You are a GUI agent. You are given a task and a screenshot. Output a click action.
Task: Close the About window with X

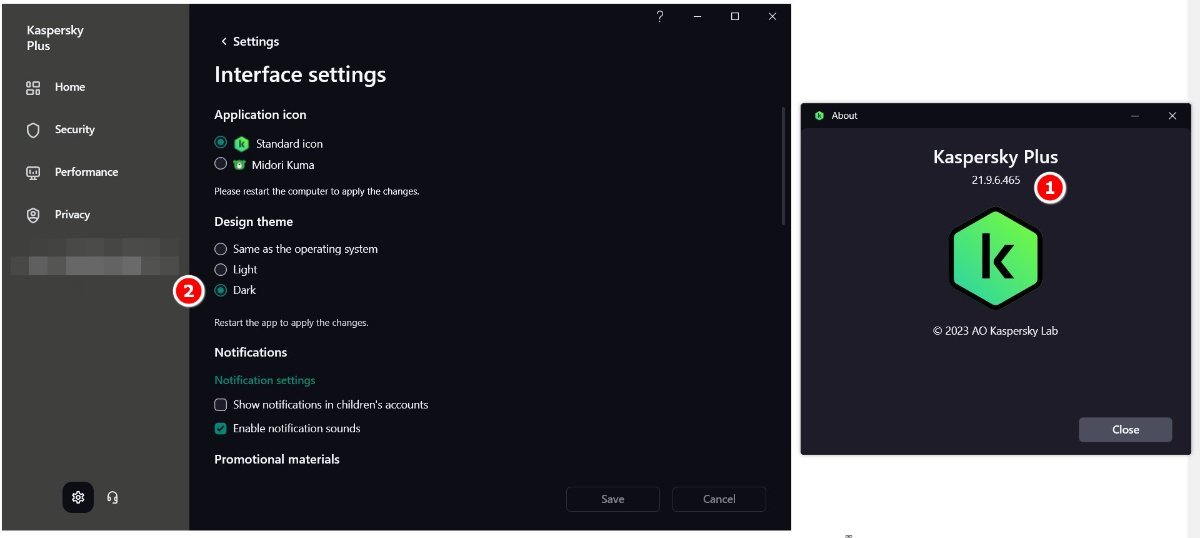click(x=1172, y=116)
